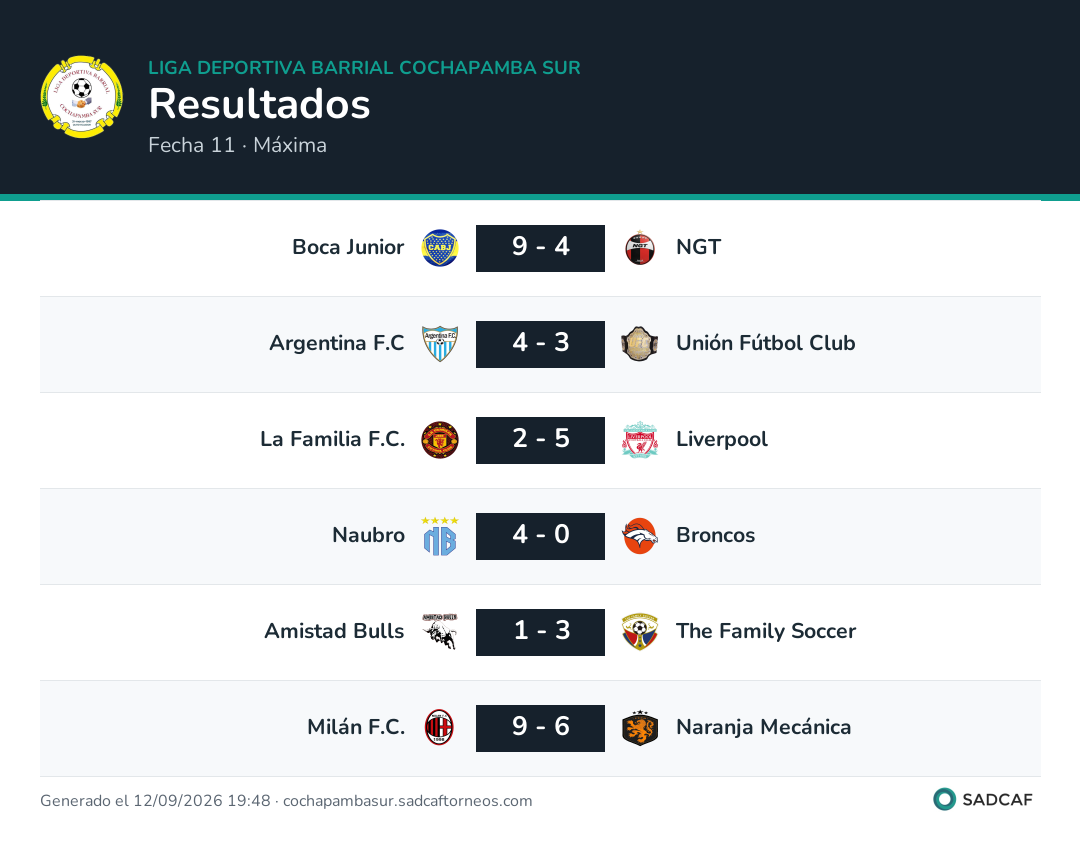1080x852 pixels.
Task: Select the 2 - 5 result box
Action: (x=540, y=440)
